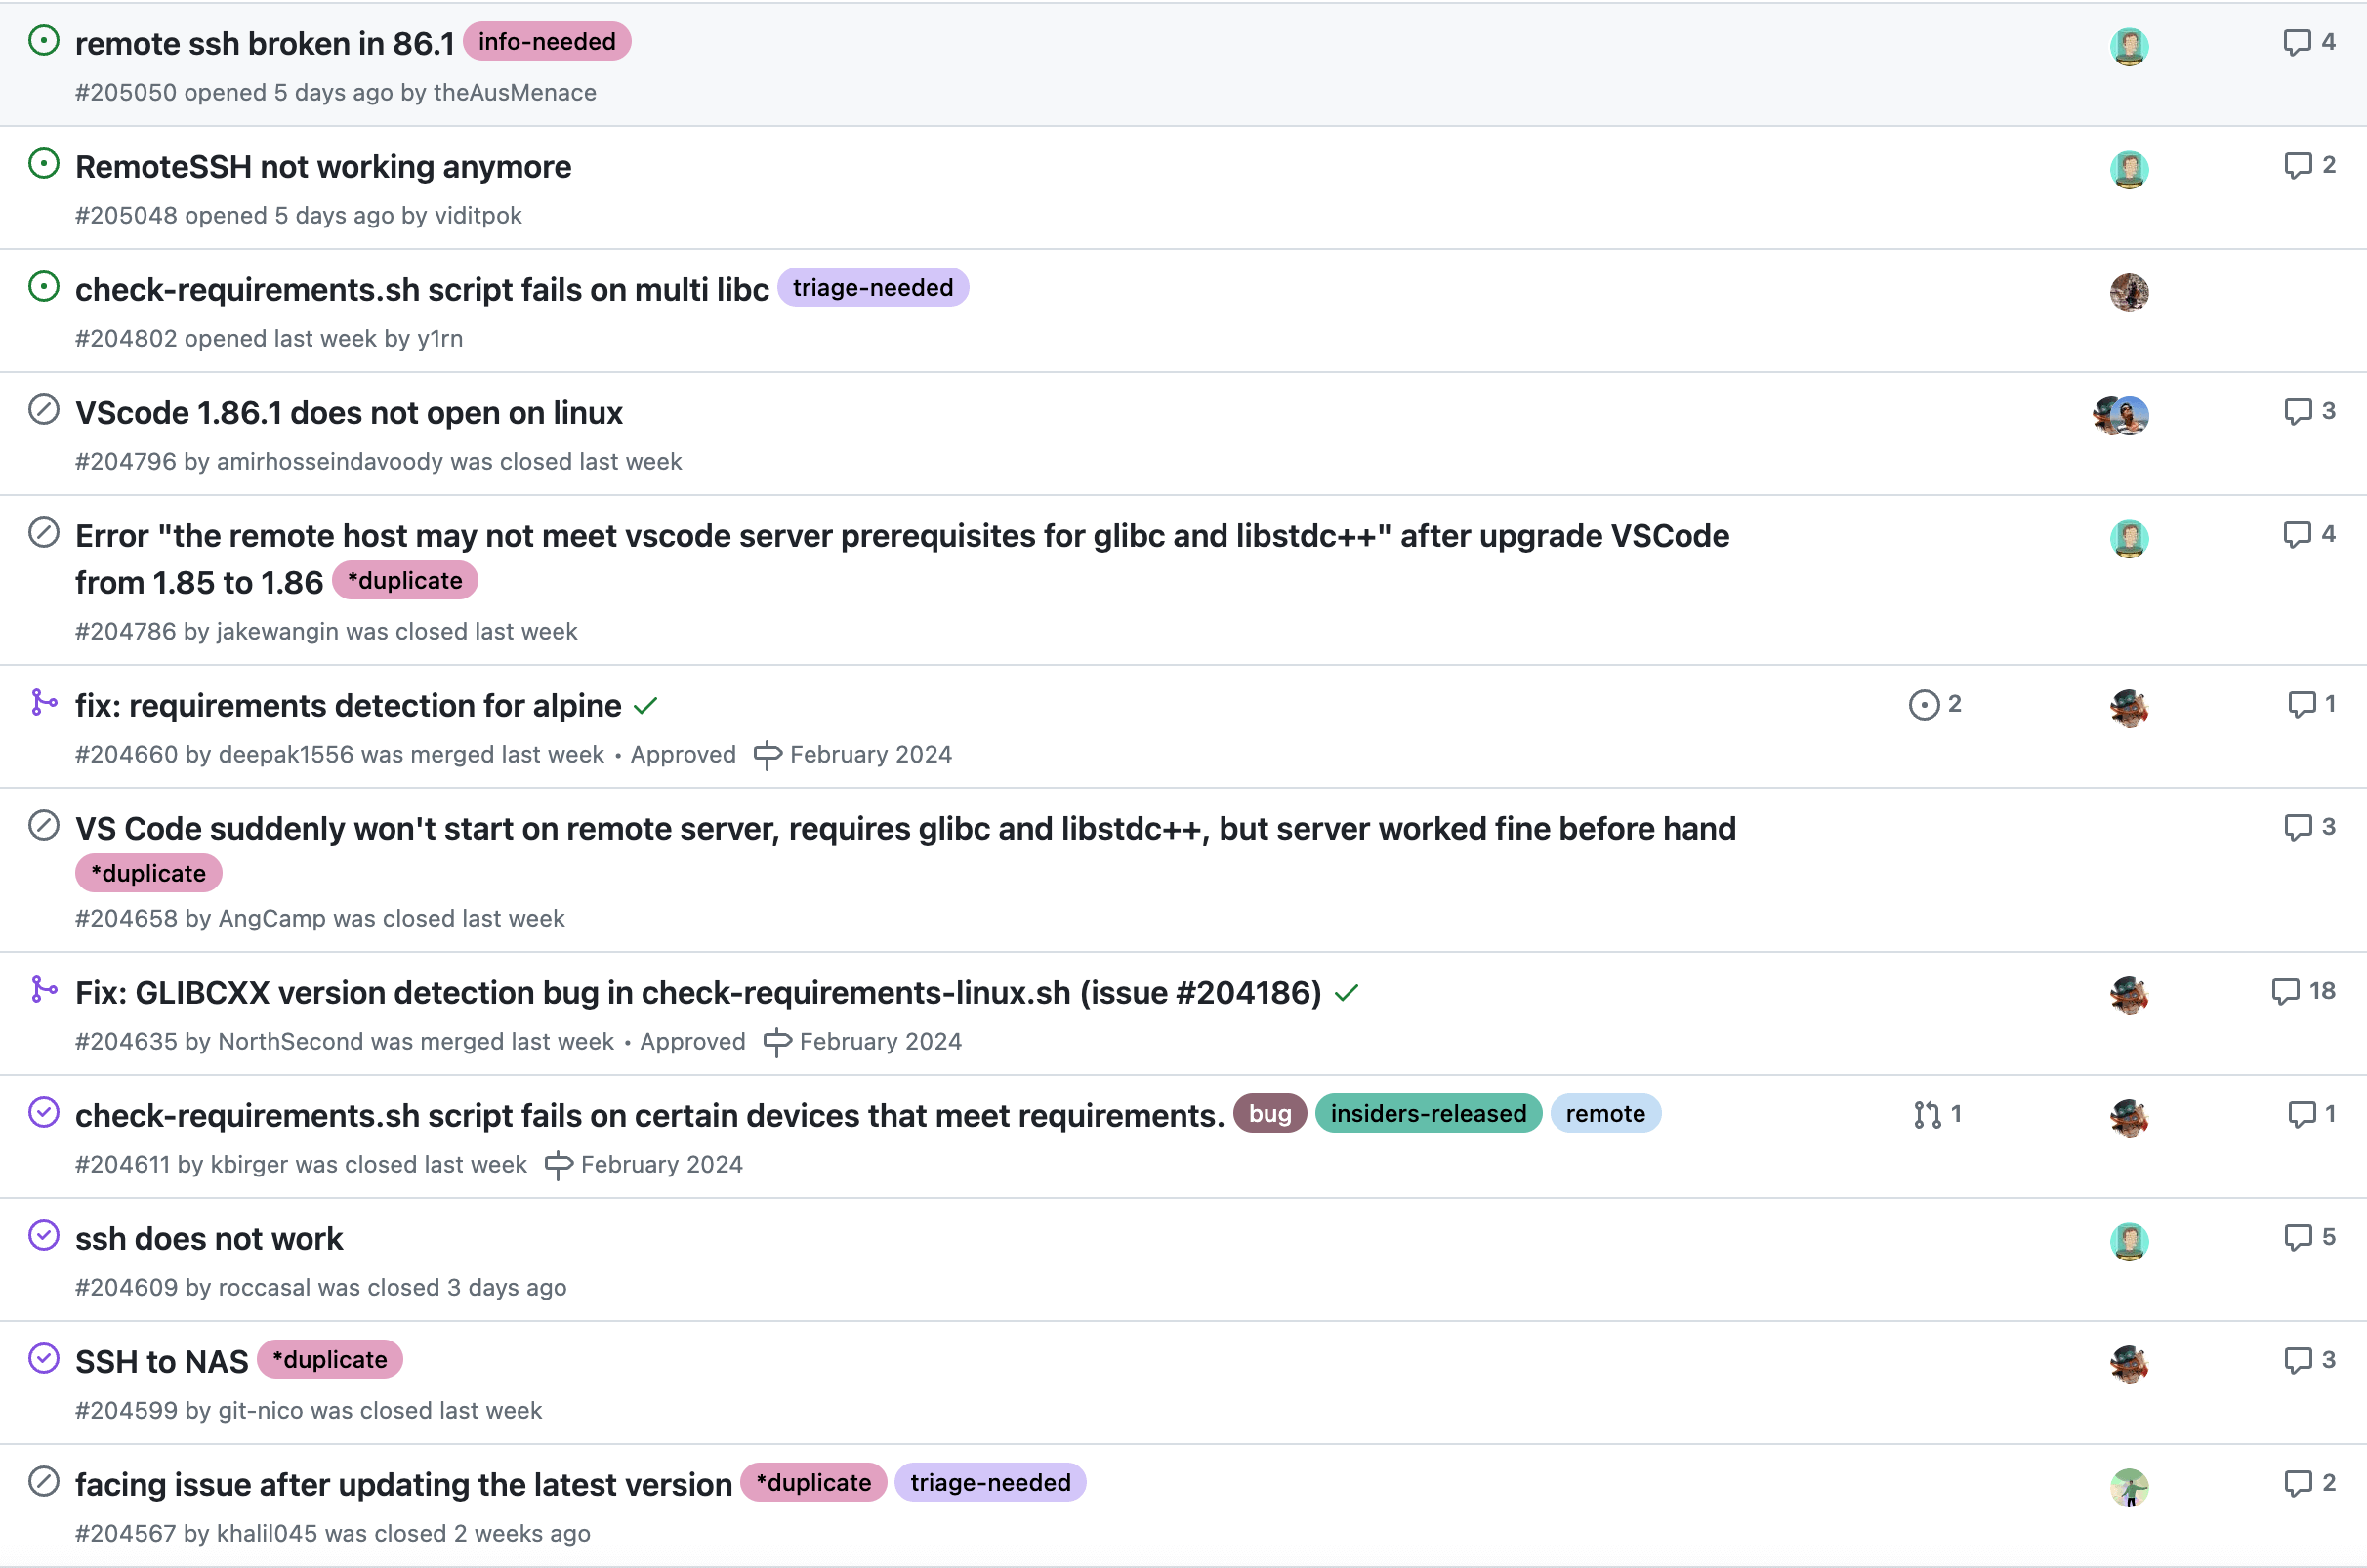
Task: Click assignee avatar on 'remote ssh broken' issue
Action: 2129,46
